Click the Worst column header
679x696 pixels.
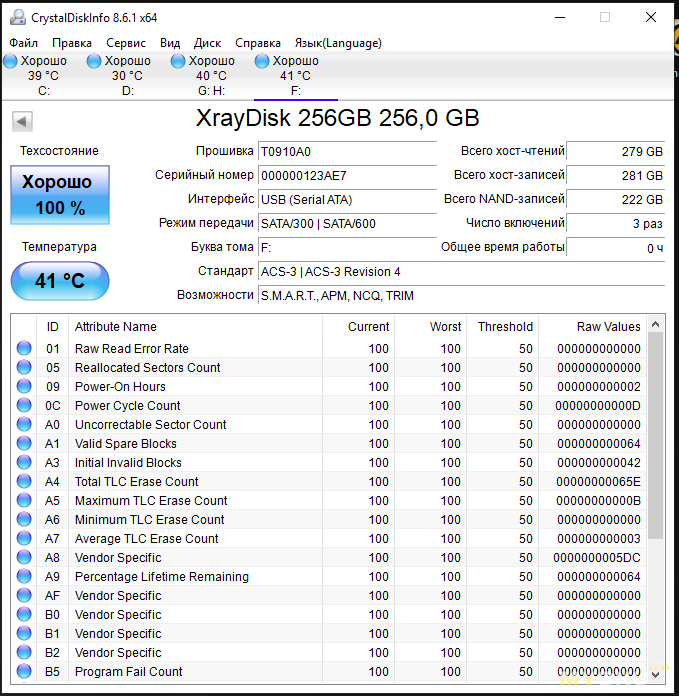tap(430, 327)
